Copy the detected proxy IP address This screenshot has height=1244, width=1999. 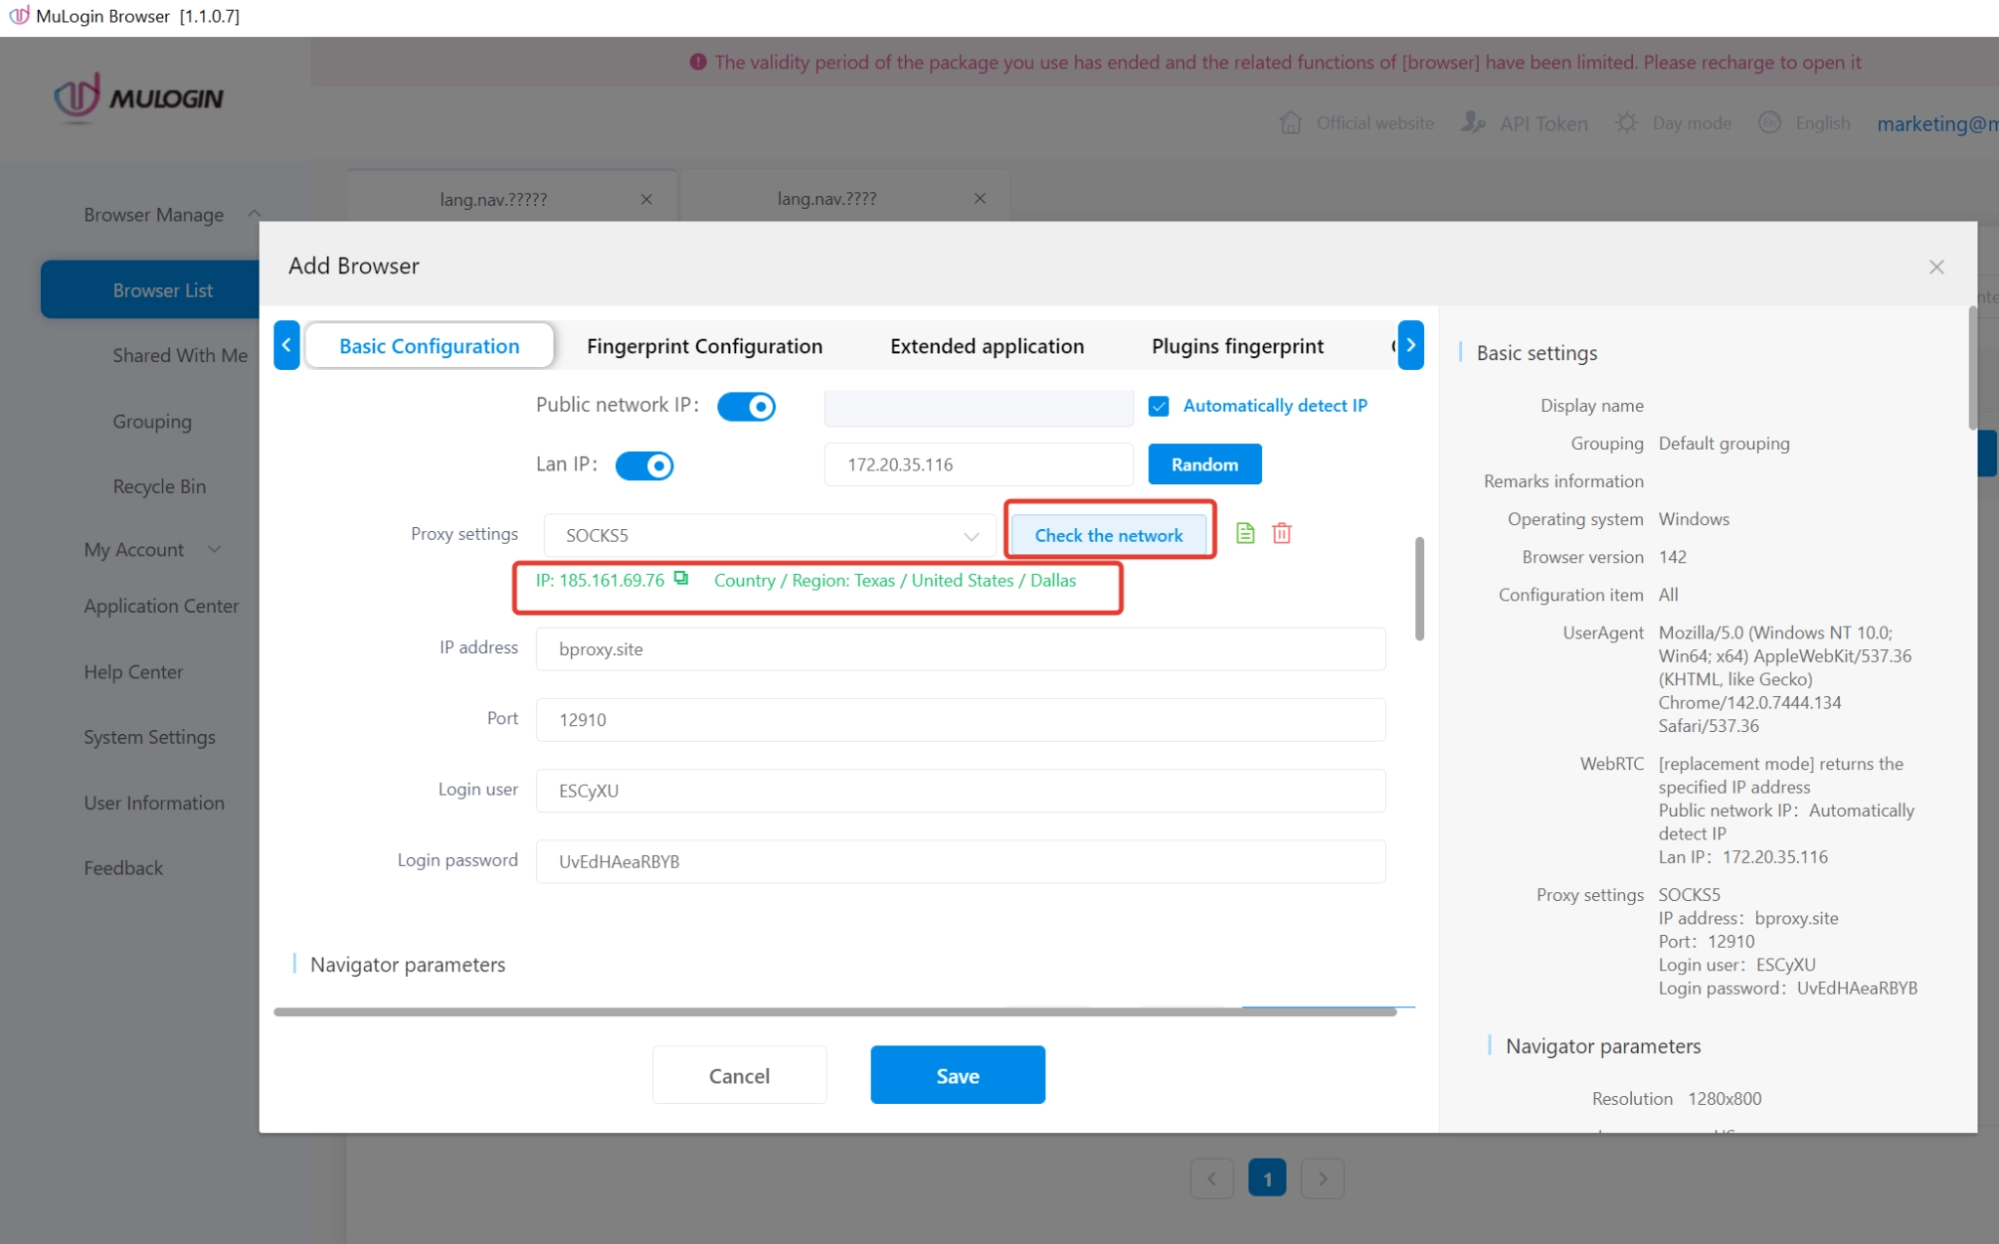pos(681,579)
